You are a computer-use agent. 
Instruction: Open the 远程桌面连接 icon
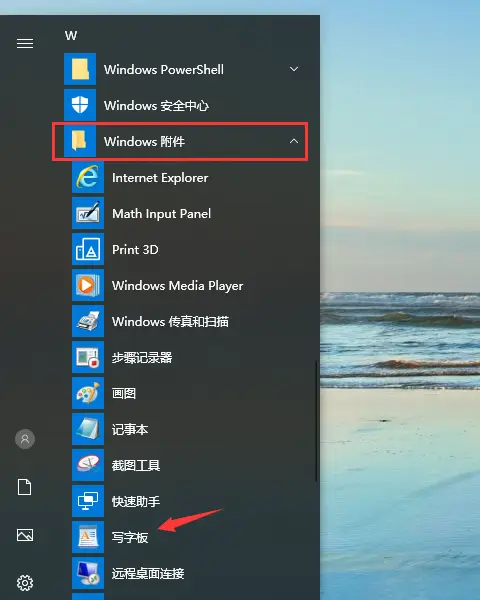click(x=88, y=573)
